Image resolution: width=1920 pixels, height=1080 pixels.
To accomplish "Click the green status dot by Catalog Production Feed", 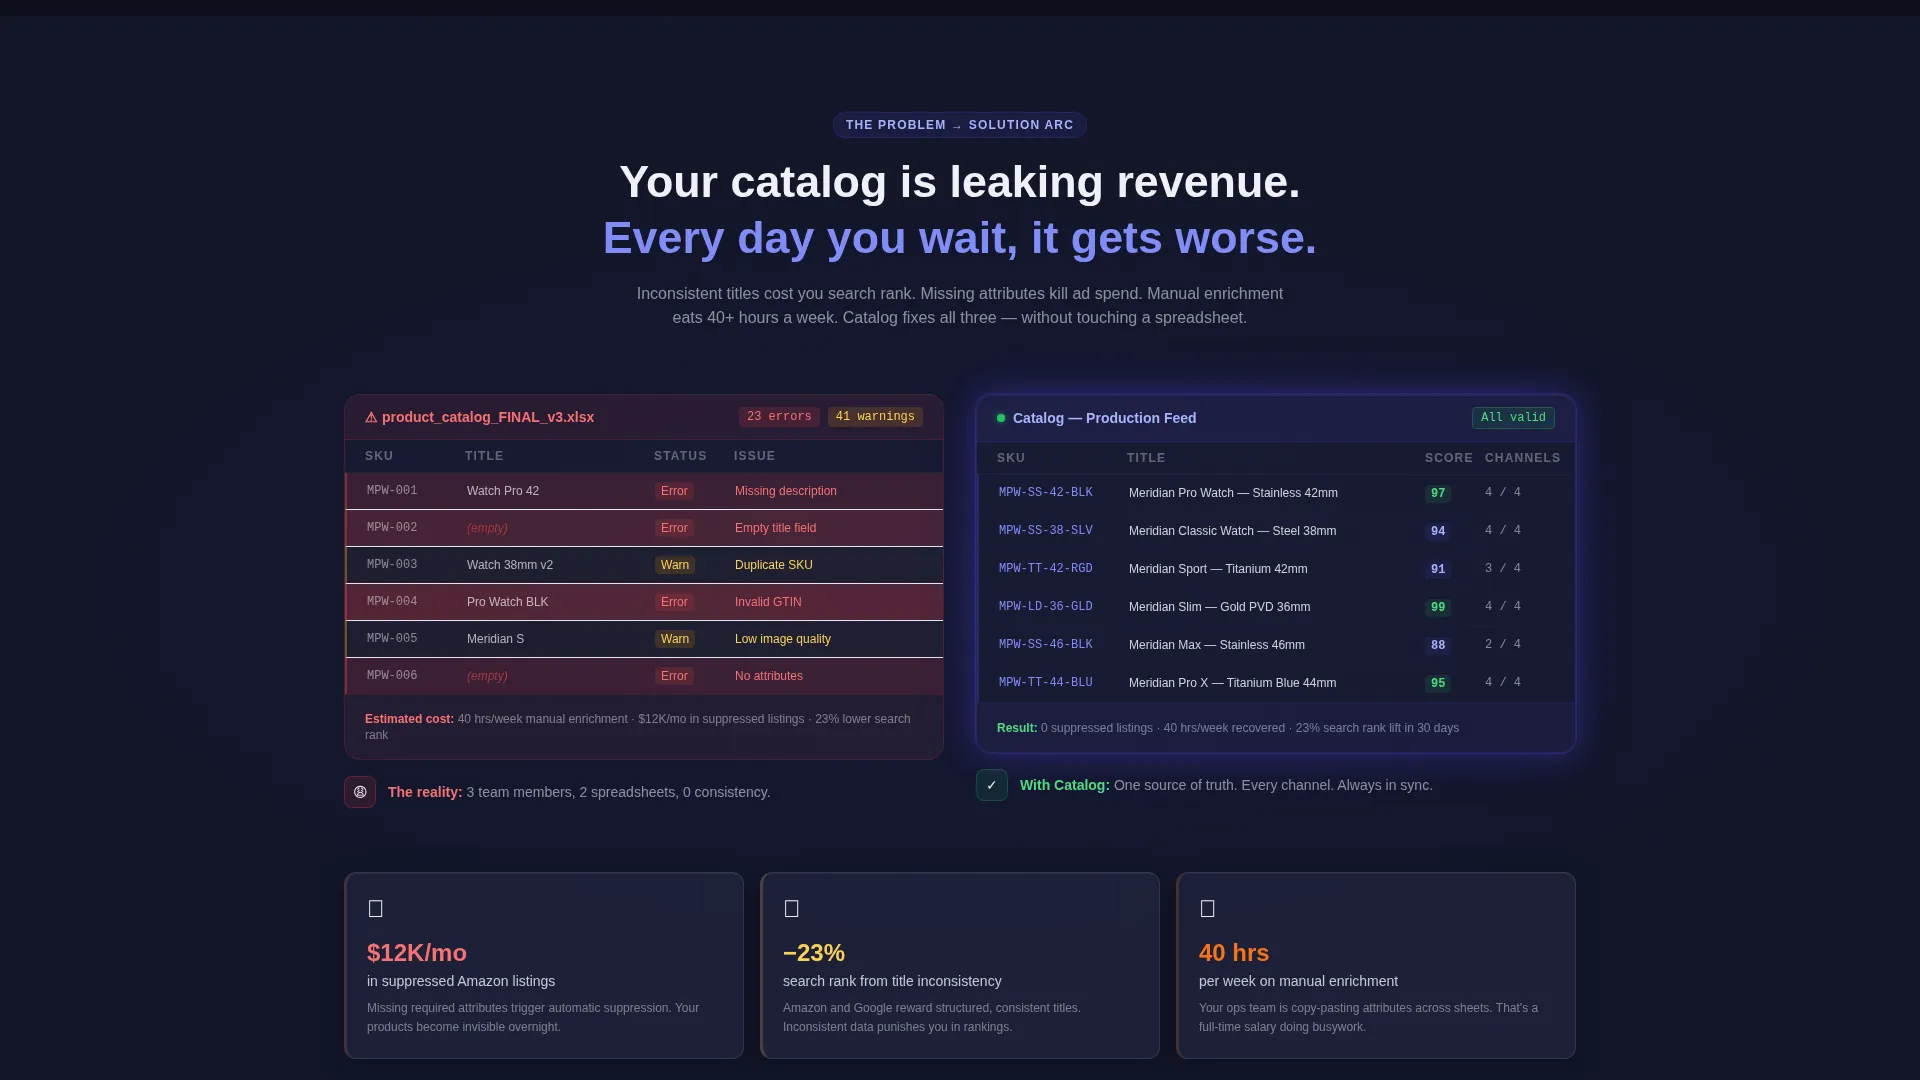I will (1001, 418).
